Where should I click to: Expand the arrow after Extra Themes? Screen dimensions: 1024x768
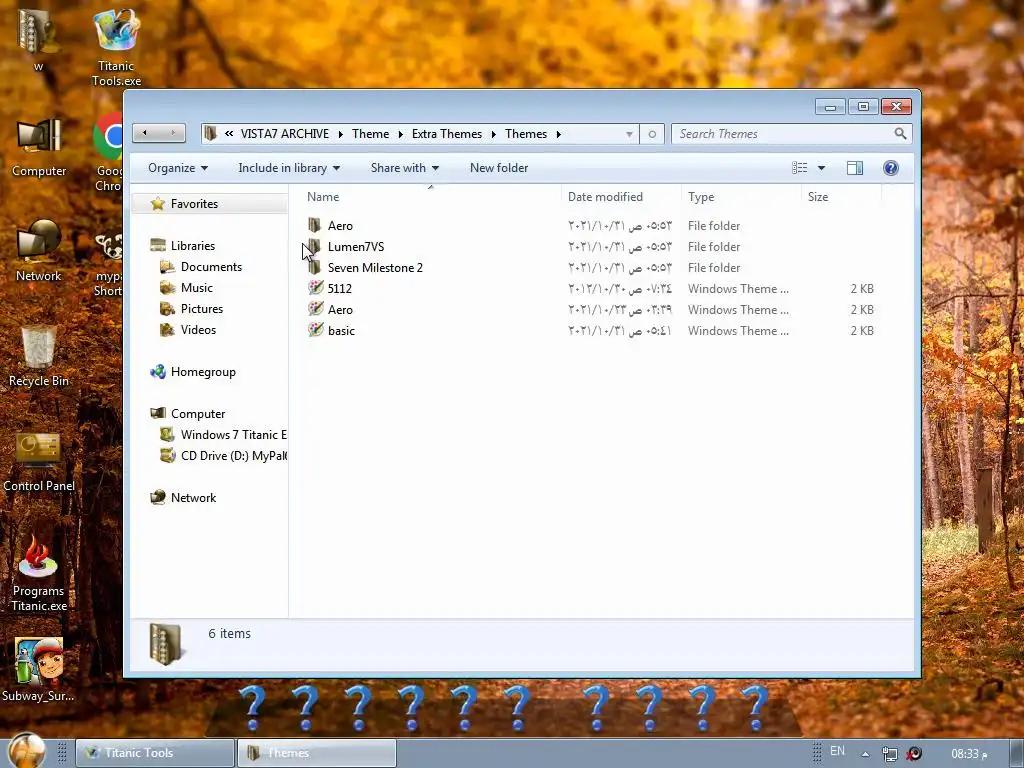point(493,134)
